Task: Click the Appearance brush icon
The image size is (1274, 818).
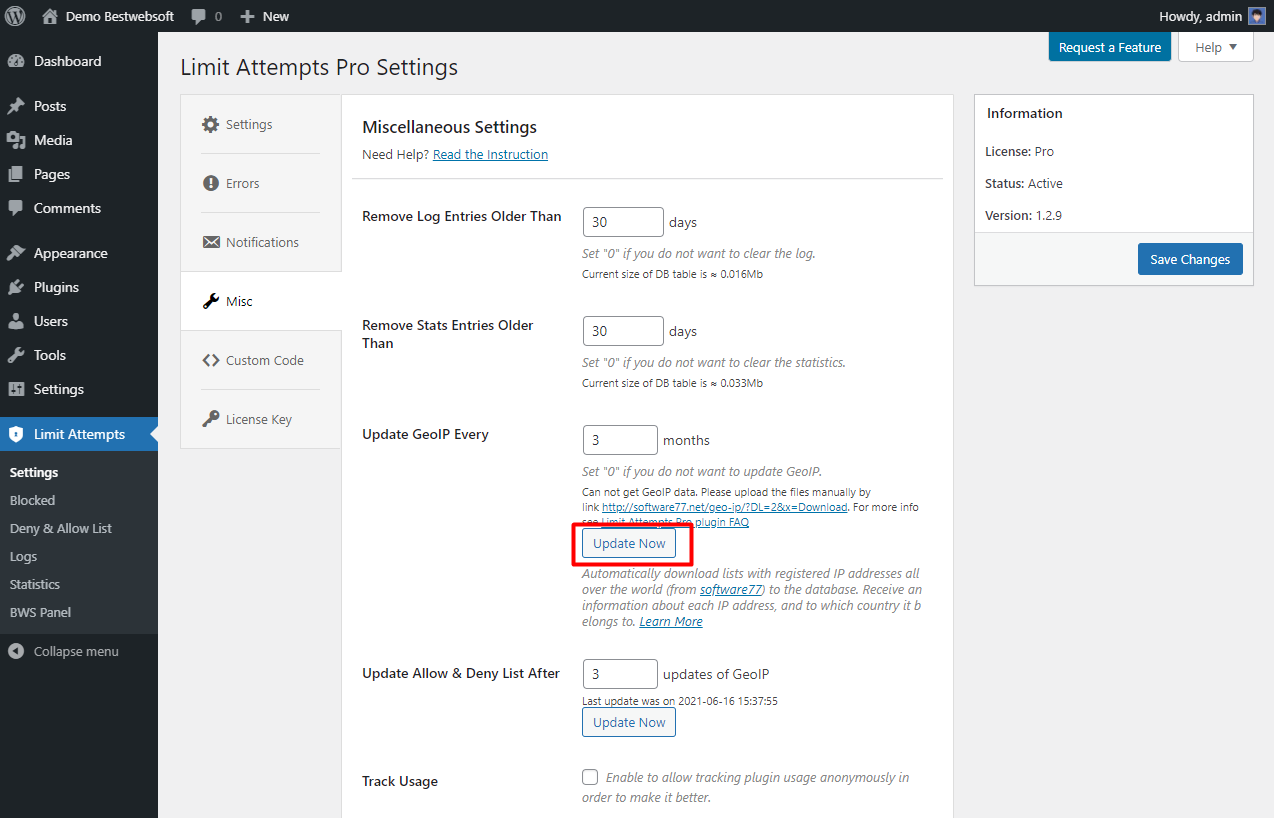Action: 16,253
